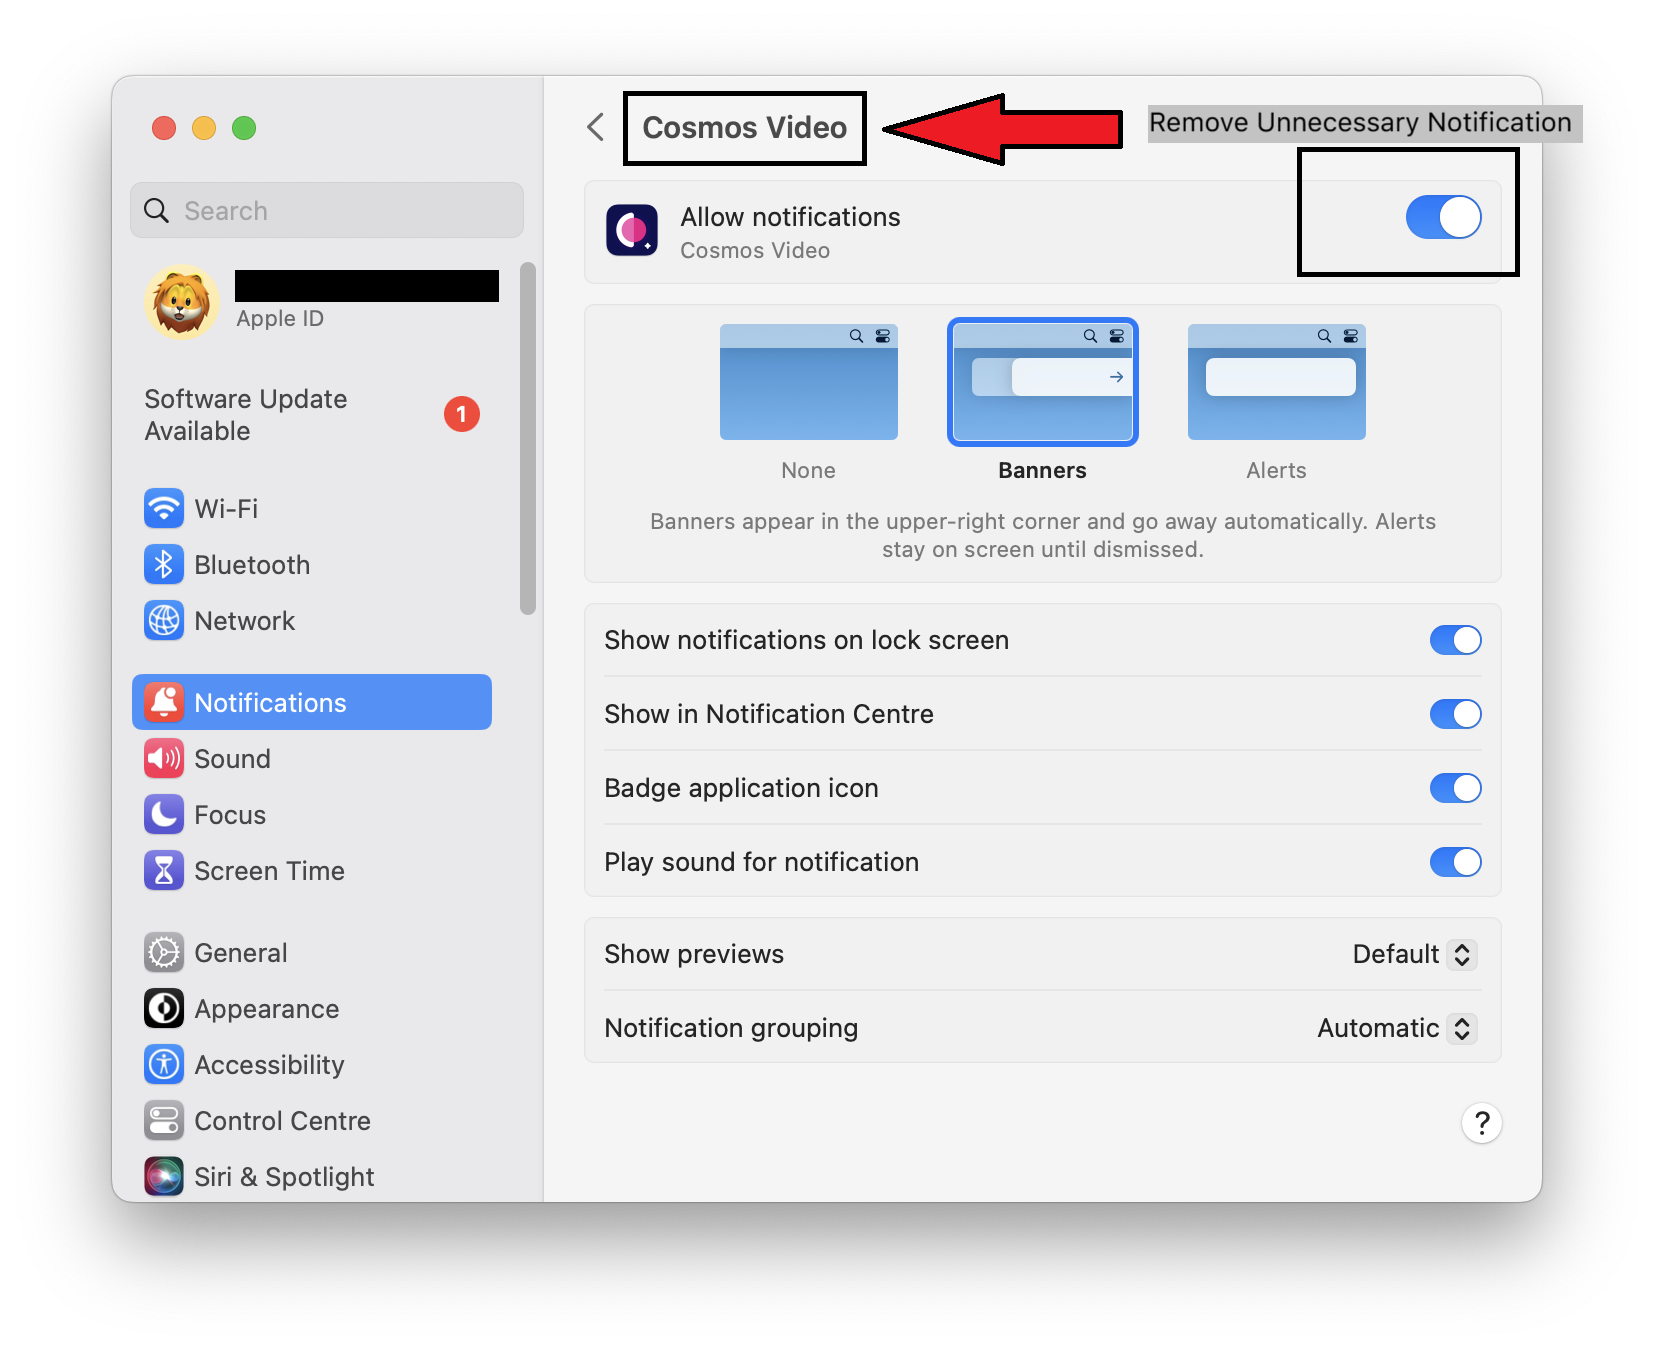Open Software Update Available item
Screen dimensions: 1654x1350
(x=312, y=414)
